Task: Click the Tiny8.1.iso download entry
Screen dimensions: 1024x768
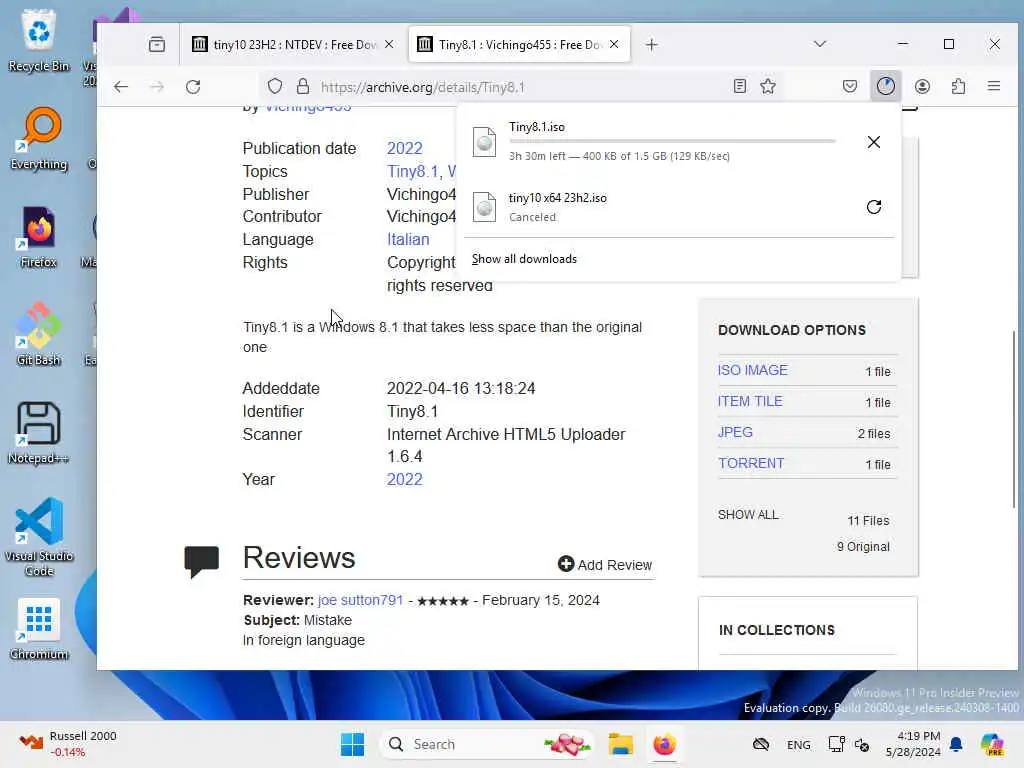Action: (653, 142)
